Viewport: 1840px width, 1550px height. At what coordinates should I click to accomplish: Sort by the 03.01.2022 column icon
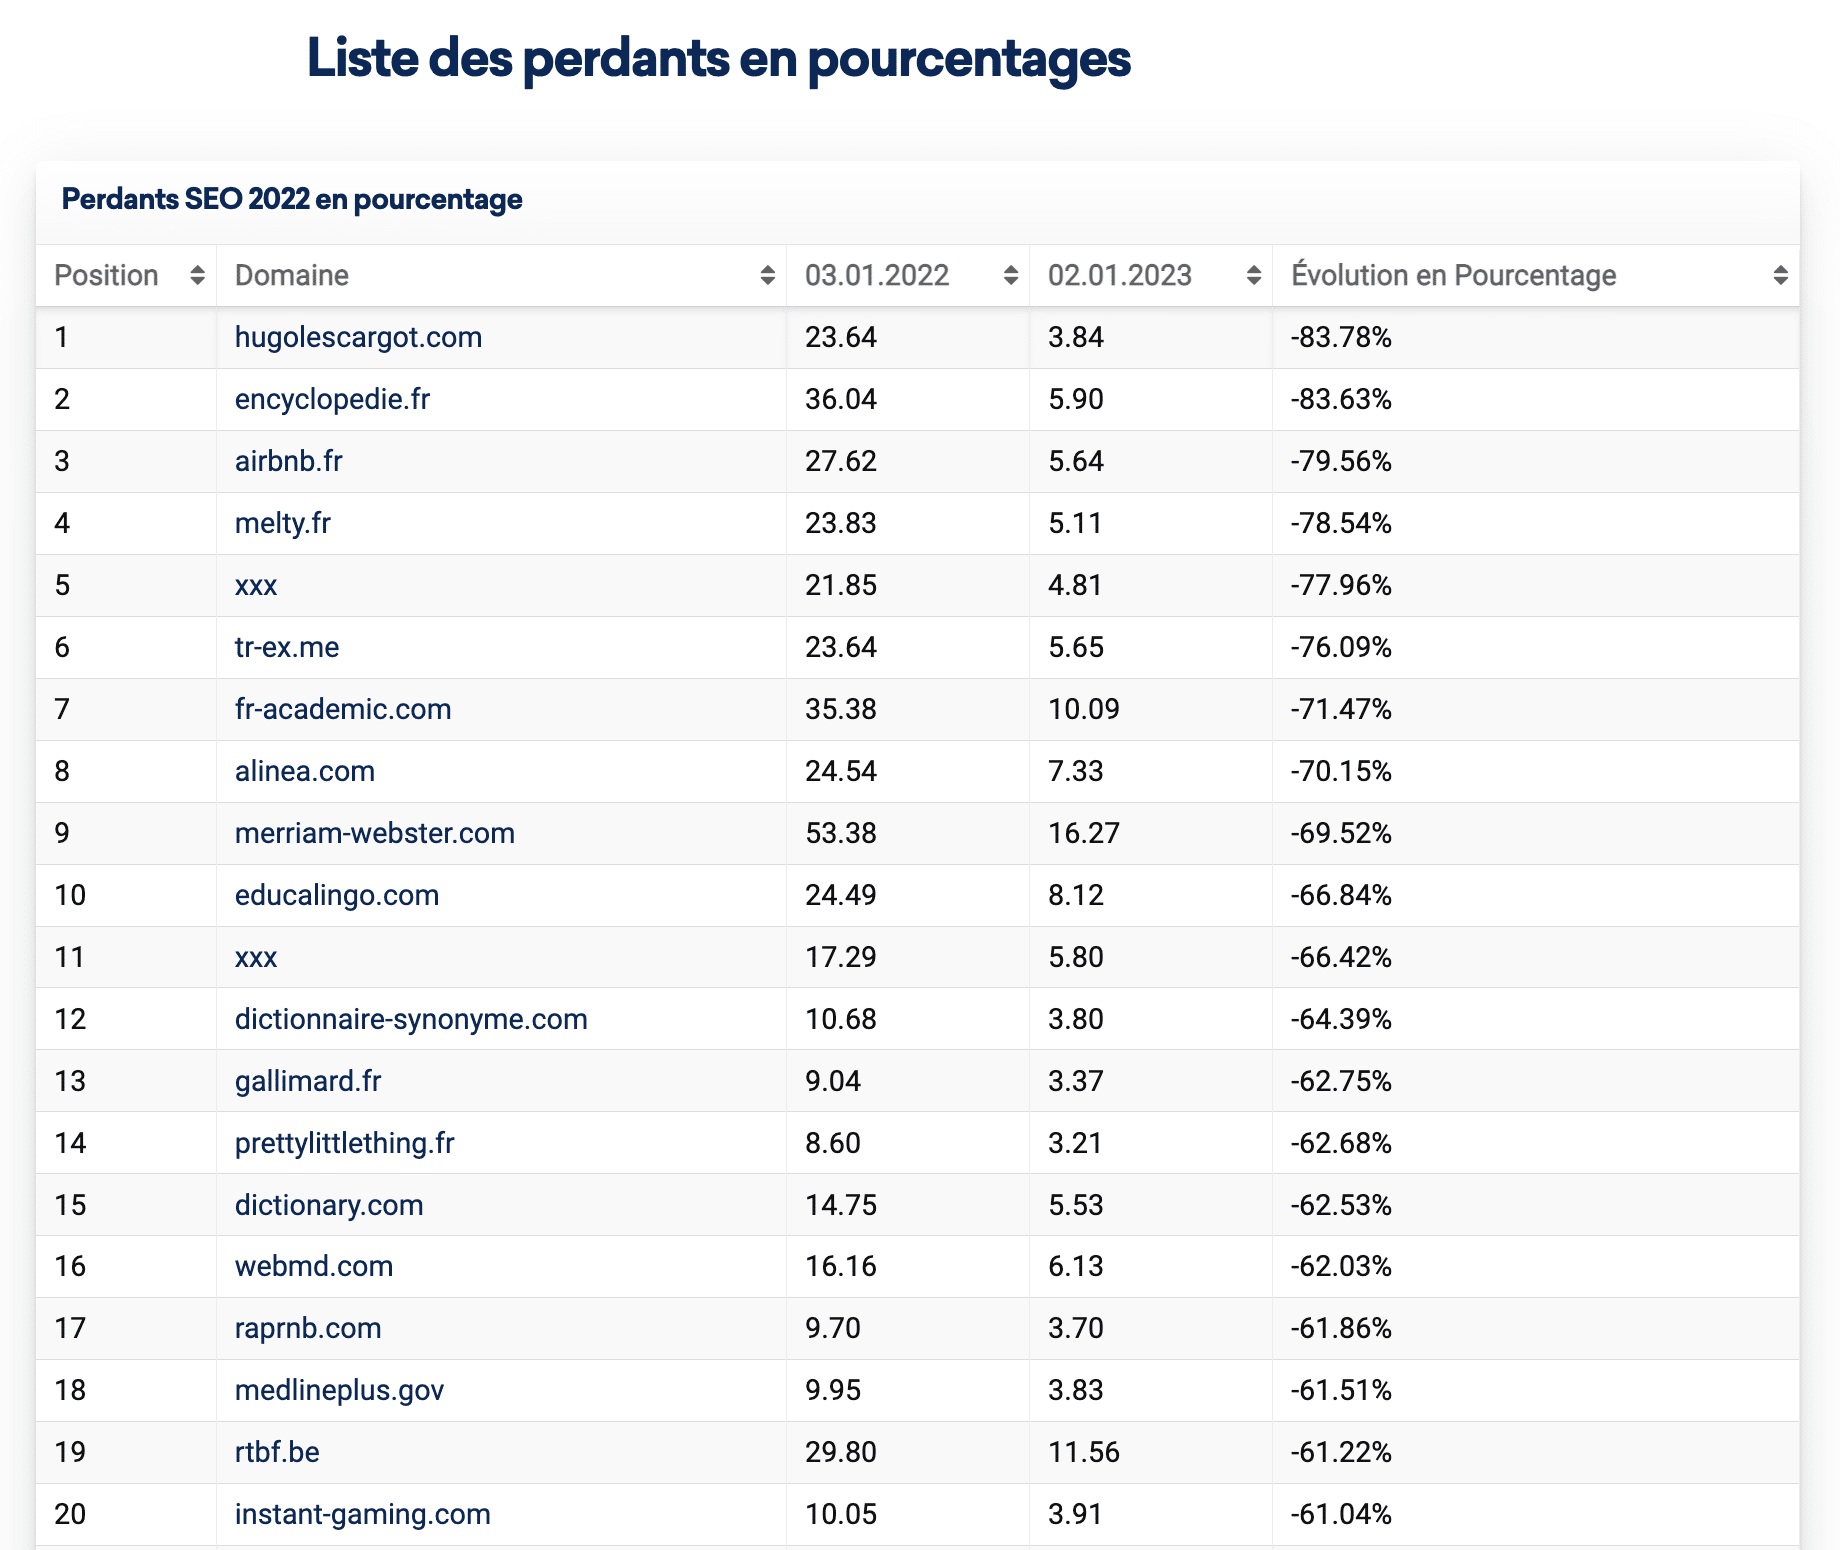point(1010,275)
